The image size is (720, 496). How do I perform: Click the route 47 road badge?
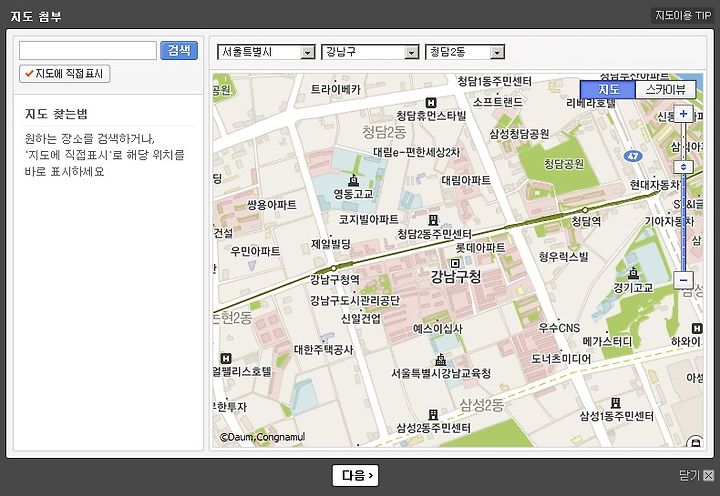(x=633, y=156)
